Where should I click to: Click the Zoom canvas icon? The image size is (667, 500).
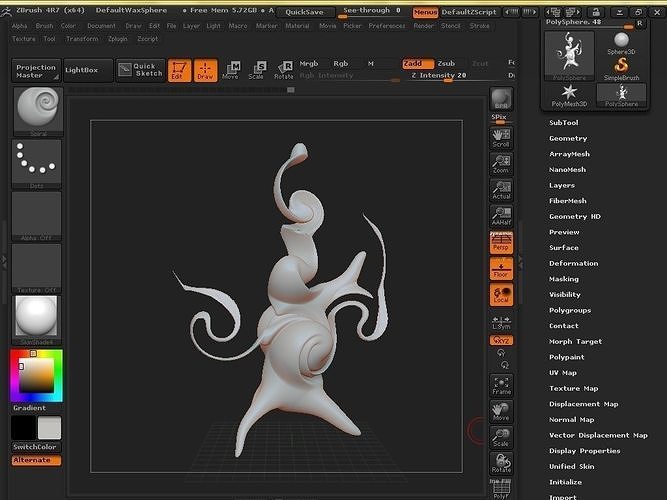pos(501,164)
